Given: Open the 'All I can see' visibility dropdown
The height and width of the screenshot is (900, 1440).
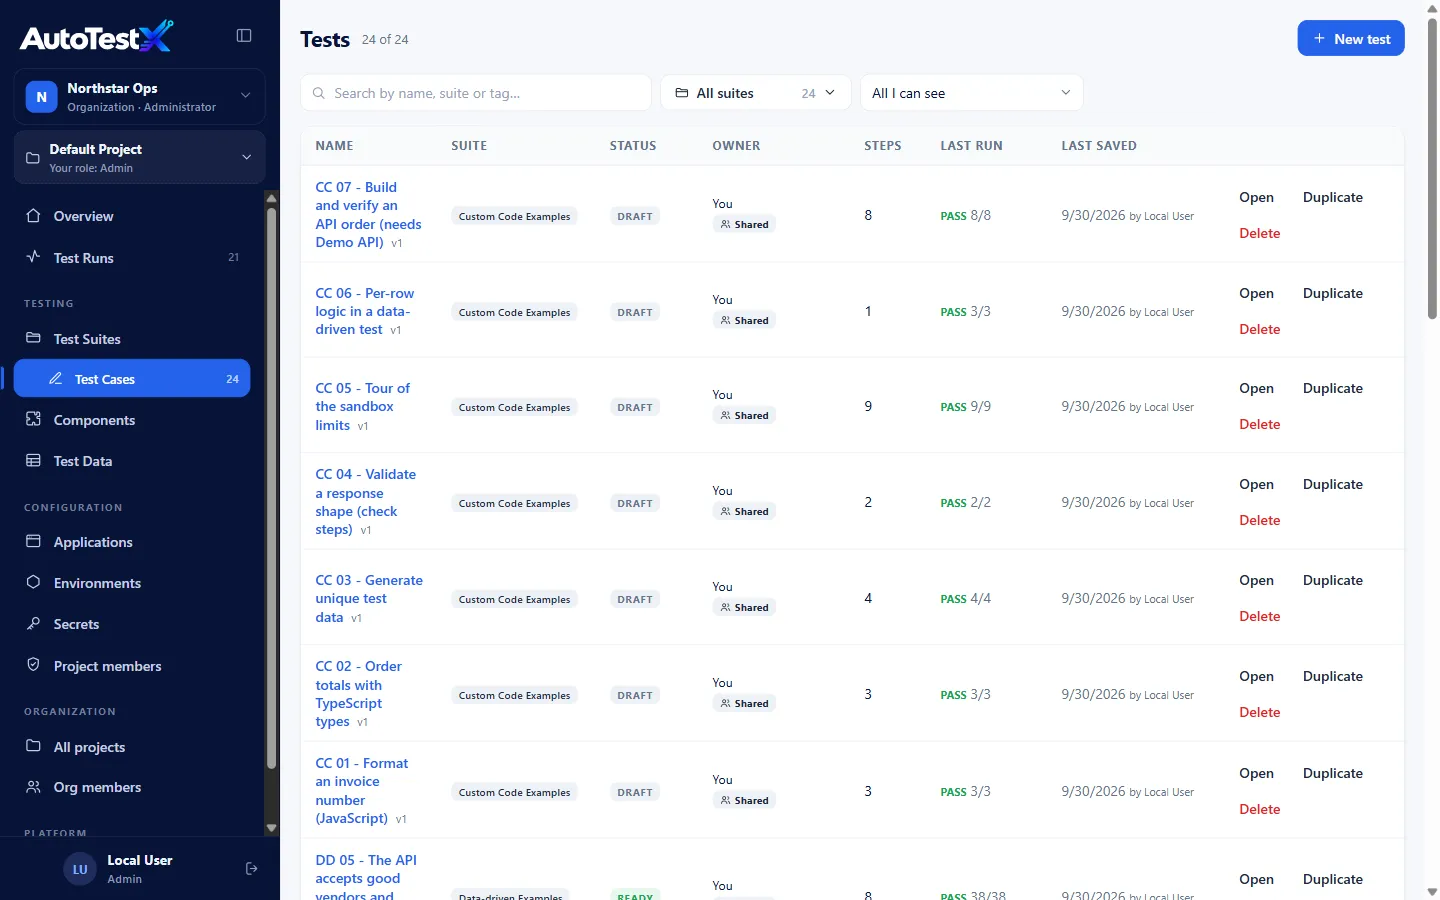Looking at the screenshot, I should click(x=972, y=93).
